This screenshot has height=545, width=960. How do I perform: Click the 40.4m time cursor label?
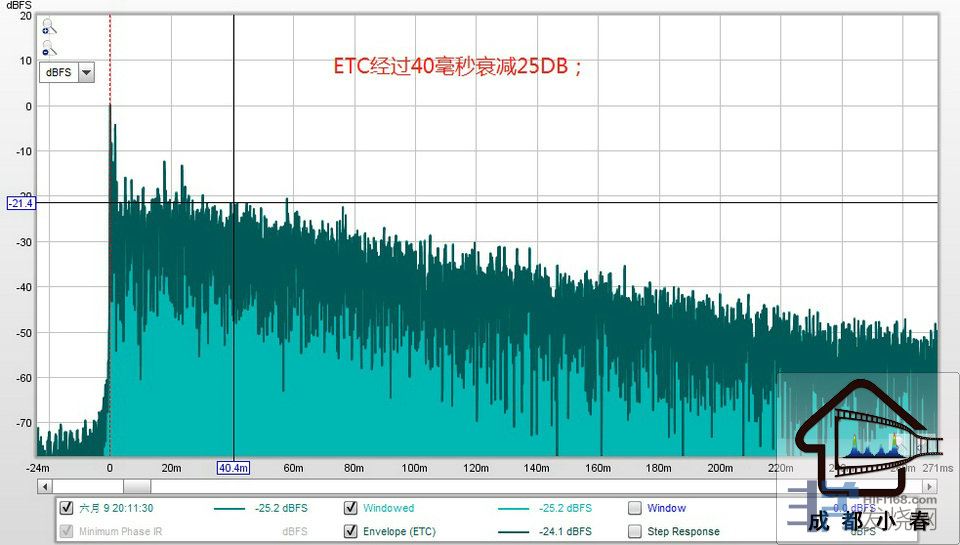click(x=234, y=467)
